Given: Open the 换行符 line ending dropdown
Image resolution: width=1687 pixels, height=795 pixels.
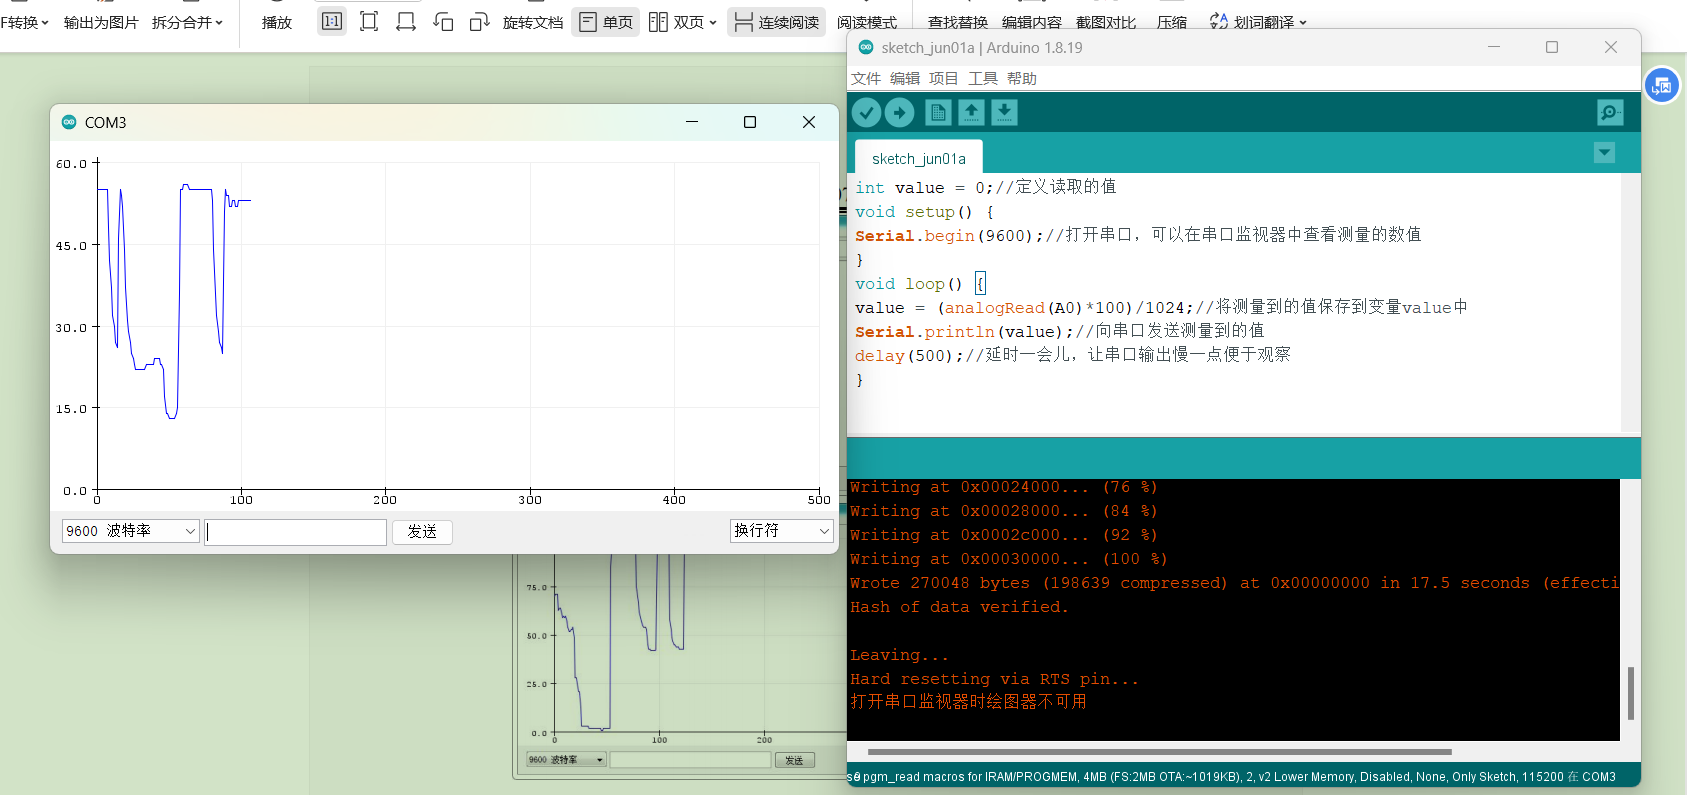Looking at the screenshot, I should tap(782, 531).
